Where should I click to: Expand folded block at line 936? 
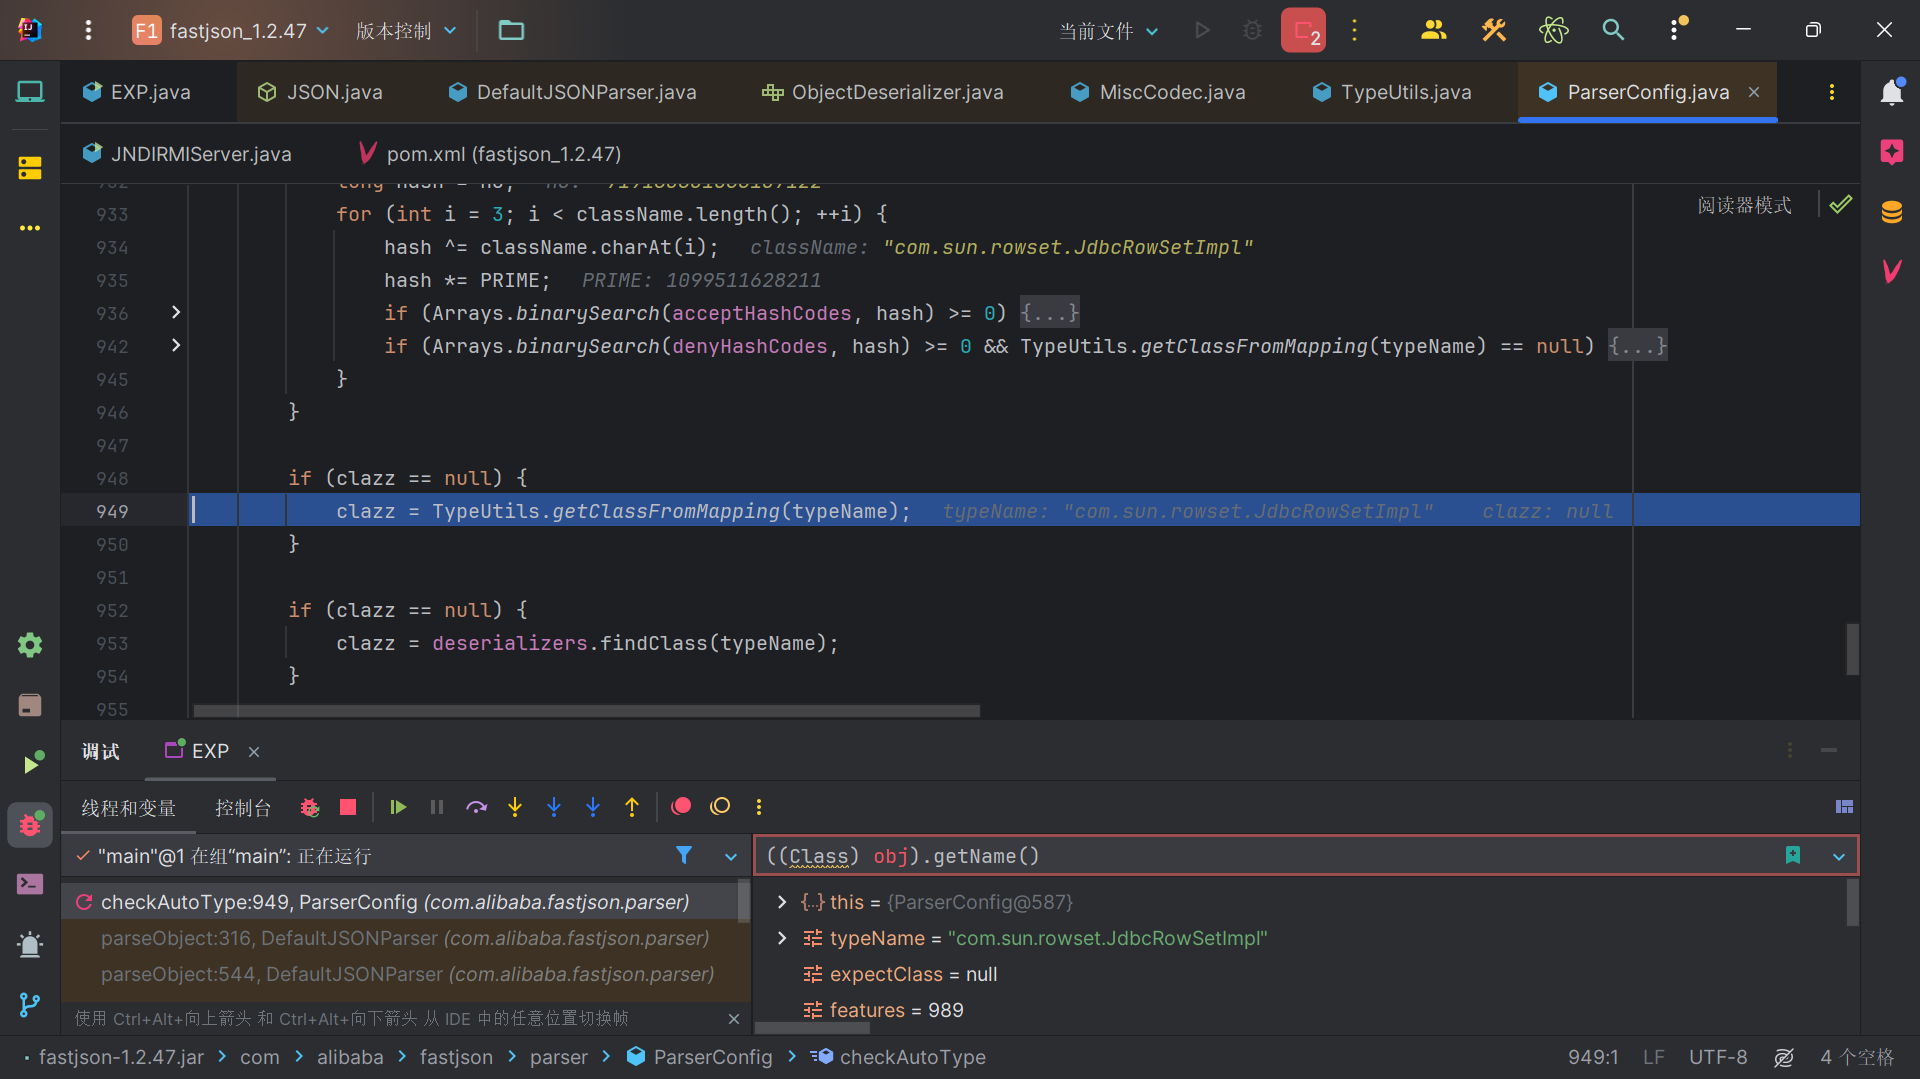click(176, 312)
